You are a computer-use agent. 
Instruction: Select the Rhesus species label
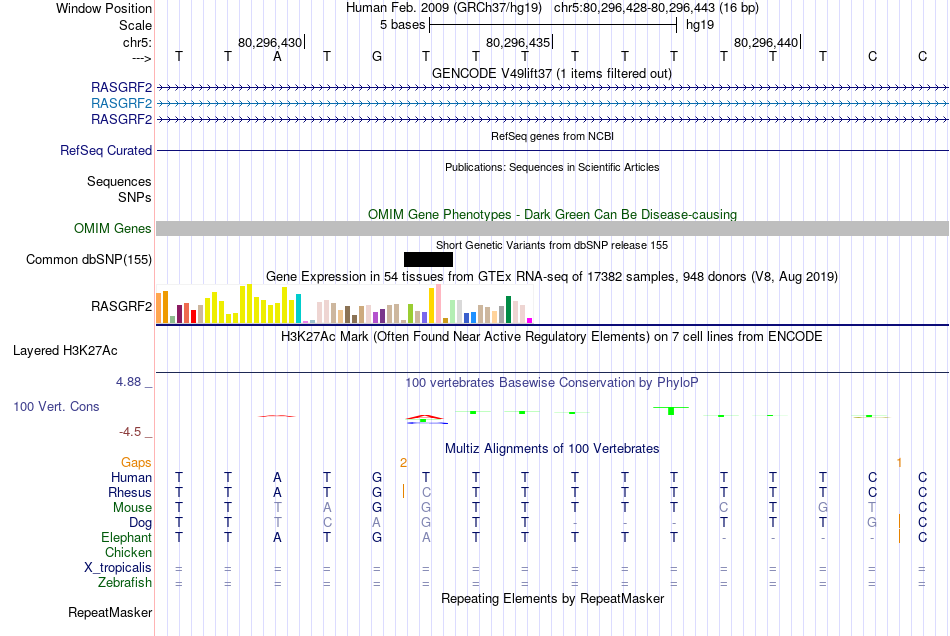tap(130, 492)
